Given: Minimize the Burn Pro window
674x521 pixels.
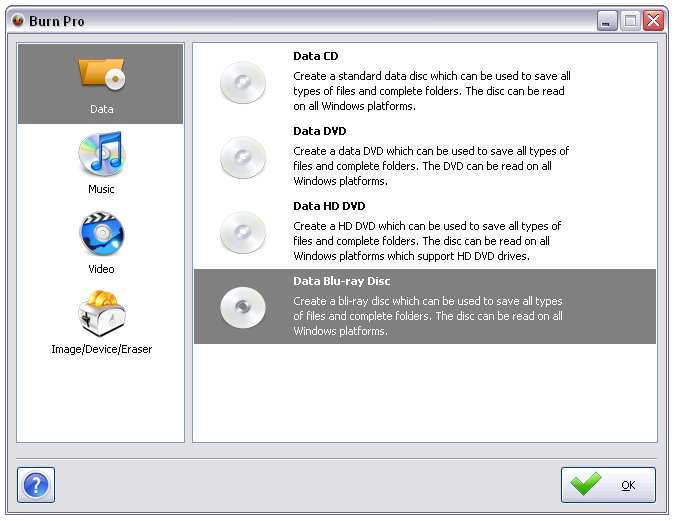Looking at the screenshot, I should 607,21.
